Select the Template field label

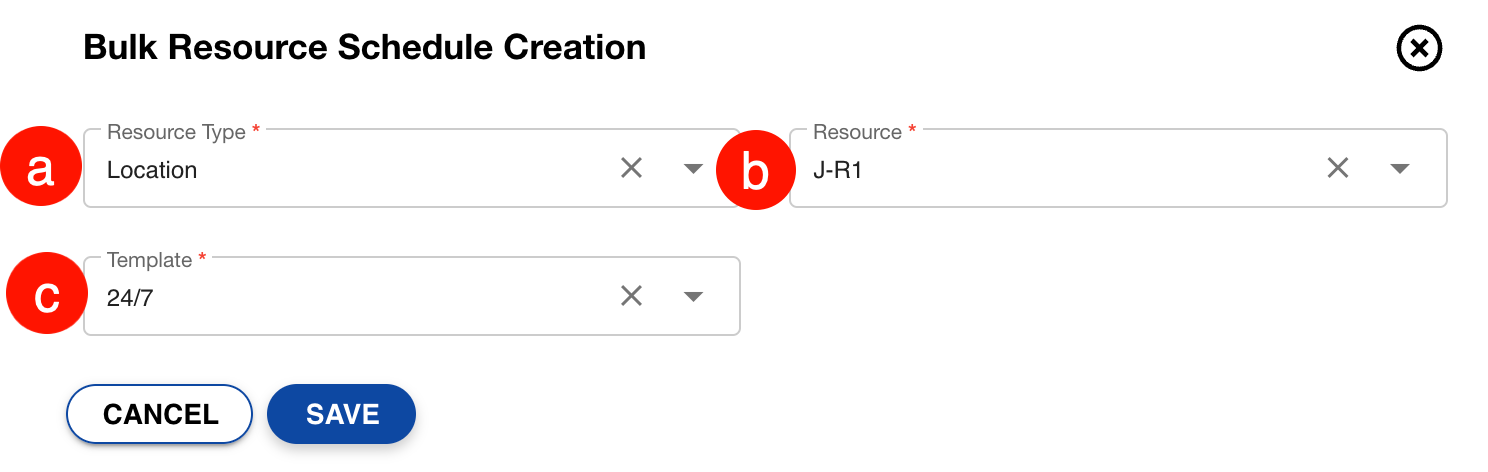click(149, 260)
